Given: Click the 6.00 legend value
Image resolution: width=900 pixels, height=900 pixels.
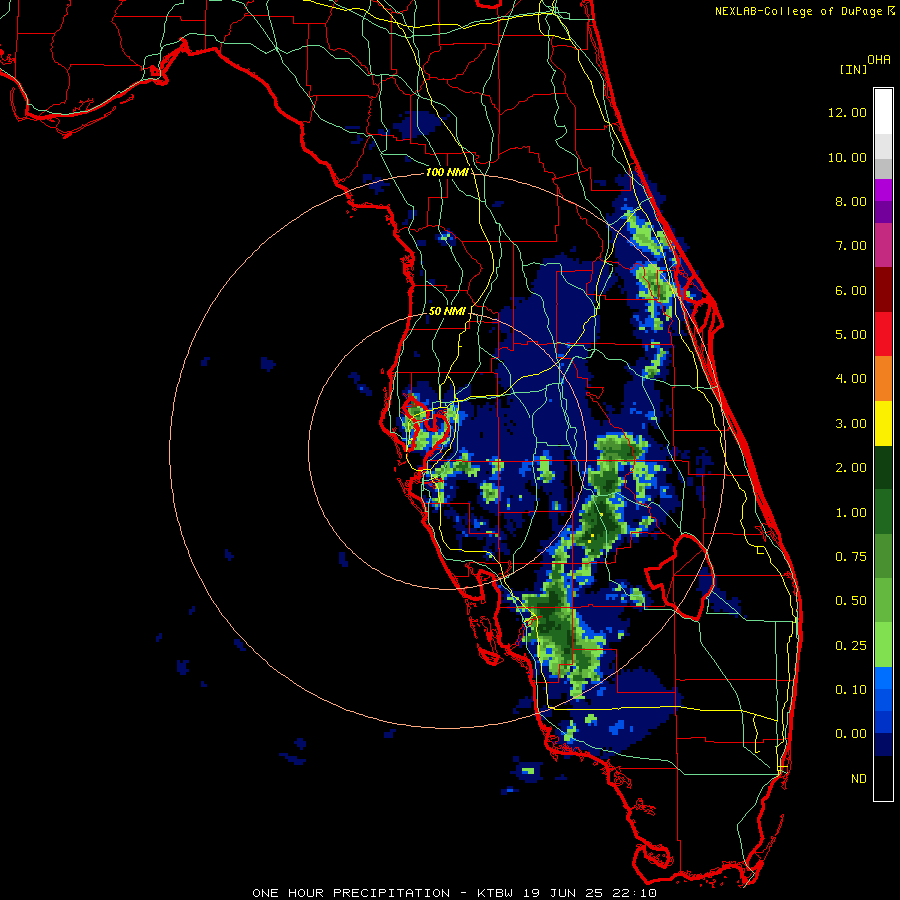Looking at the screenshot, I should 851,290.
